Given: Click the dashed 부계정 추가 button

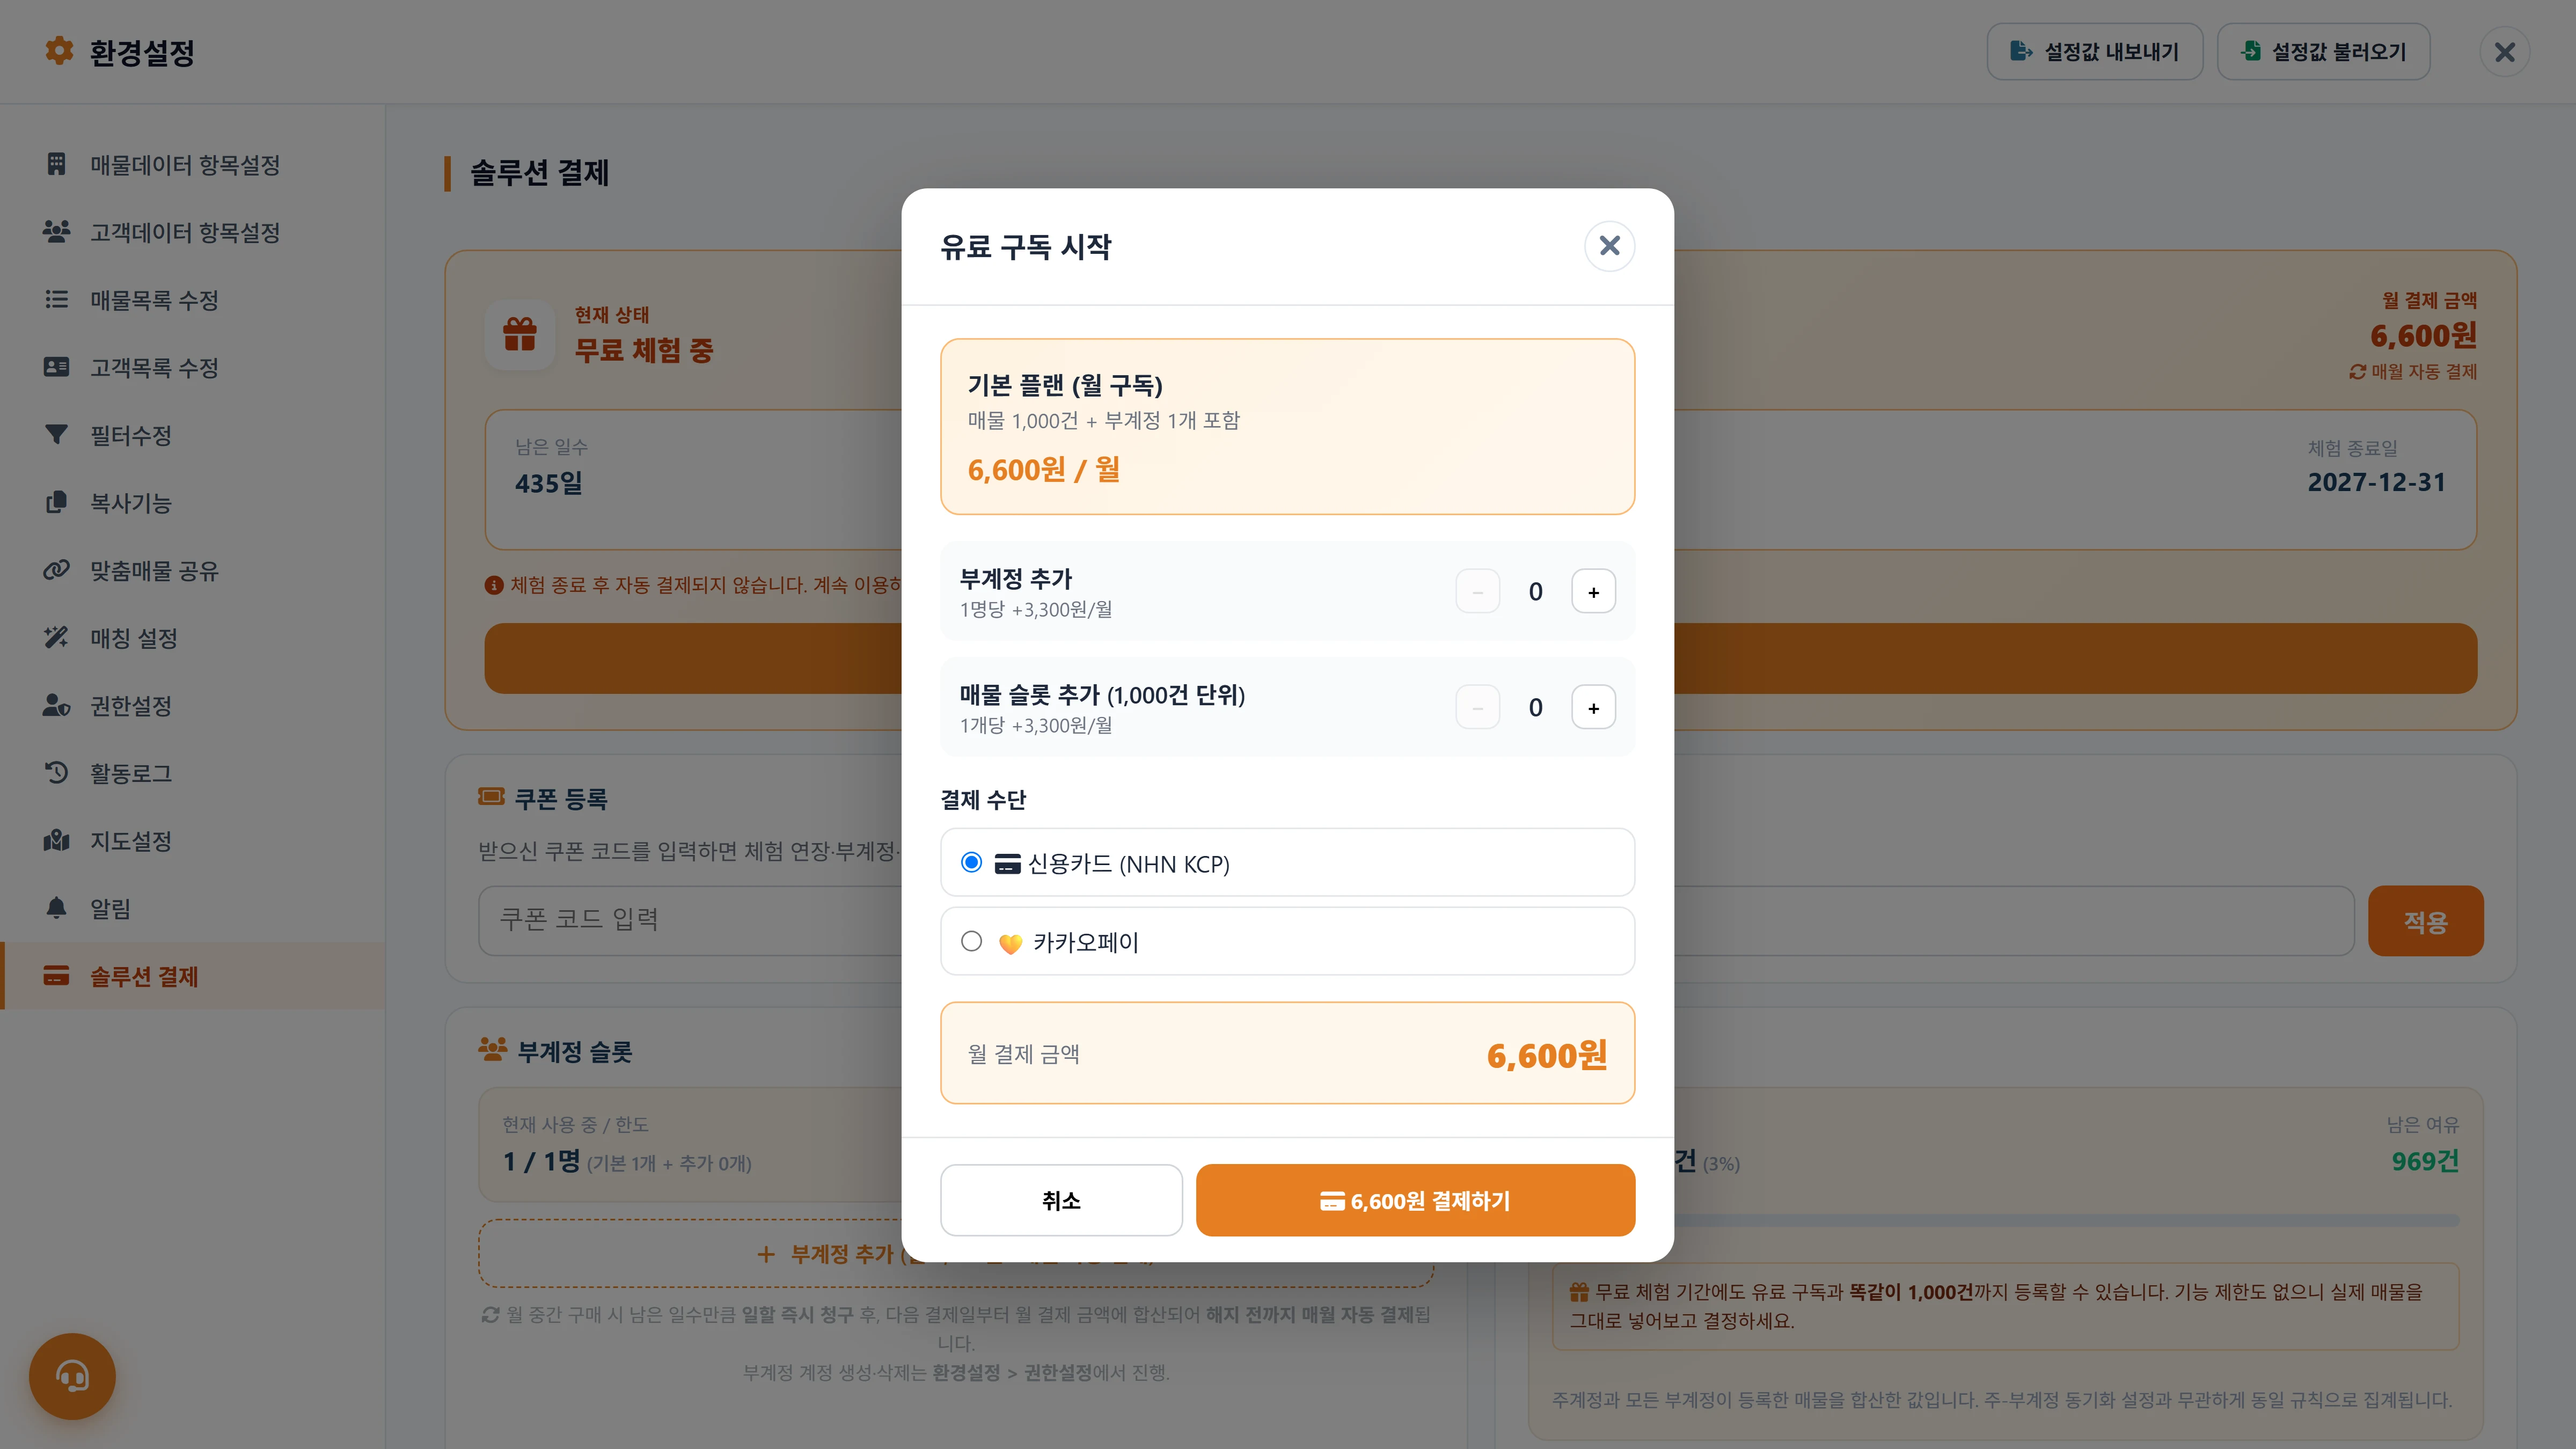Looking at the screenshot, I should (x=955, y=1253).
